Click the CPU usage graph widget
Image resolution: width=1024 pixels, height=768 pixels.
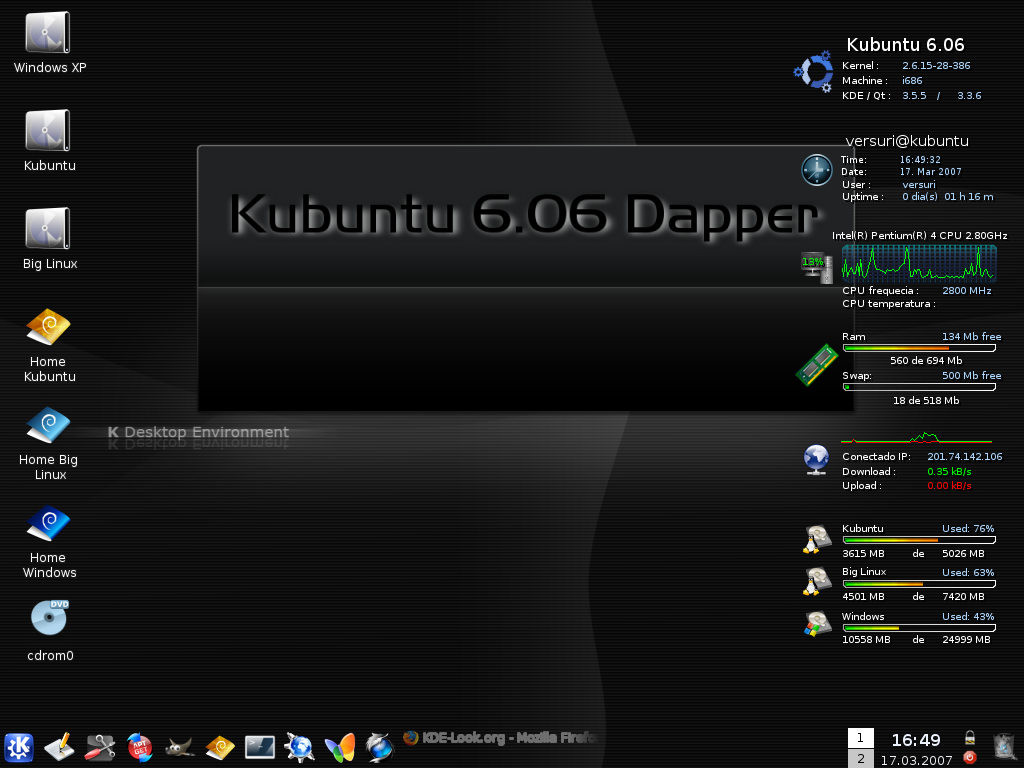tap(919, 263)
